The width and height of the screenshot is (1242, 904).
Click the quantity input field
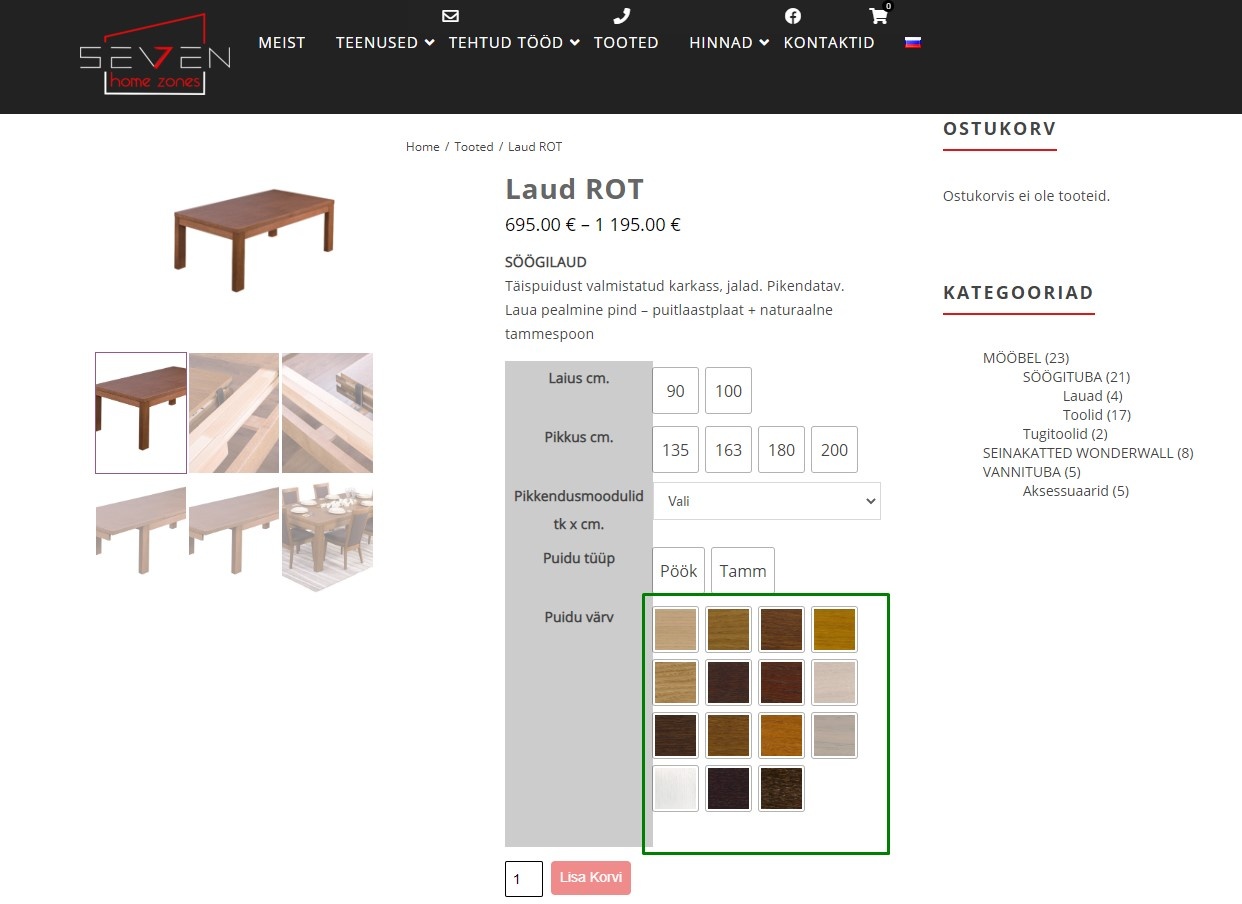coord(523,879)
